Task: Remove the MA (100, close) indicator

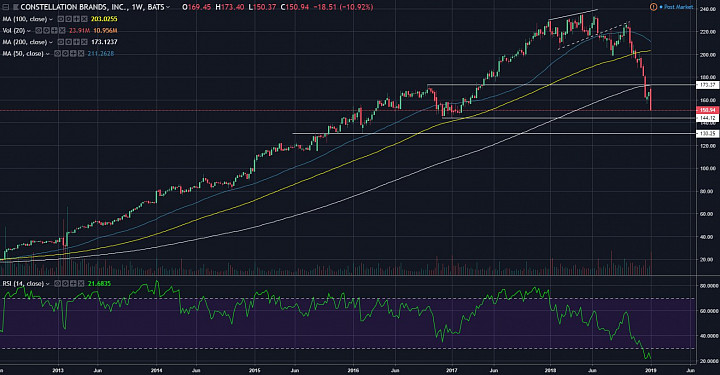Action: (x=84, y=19)
